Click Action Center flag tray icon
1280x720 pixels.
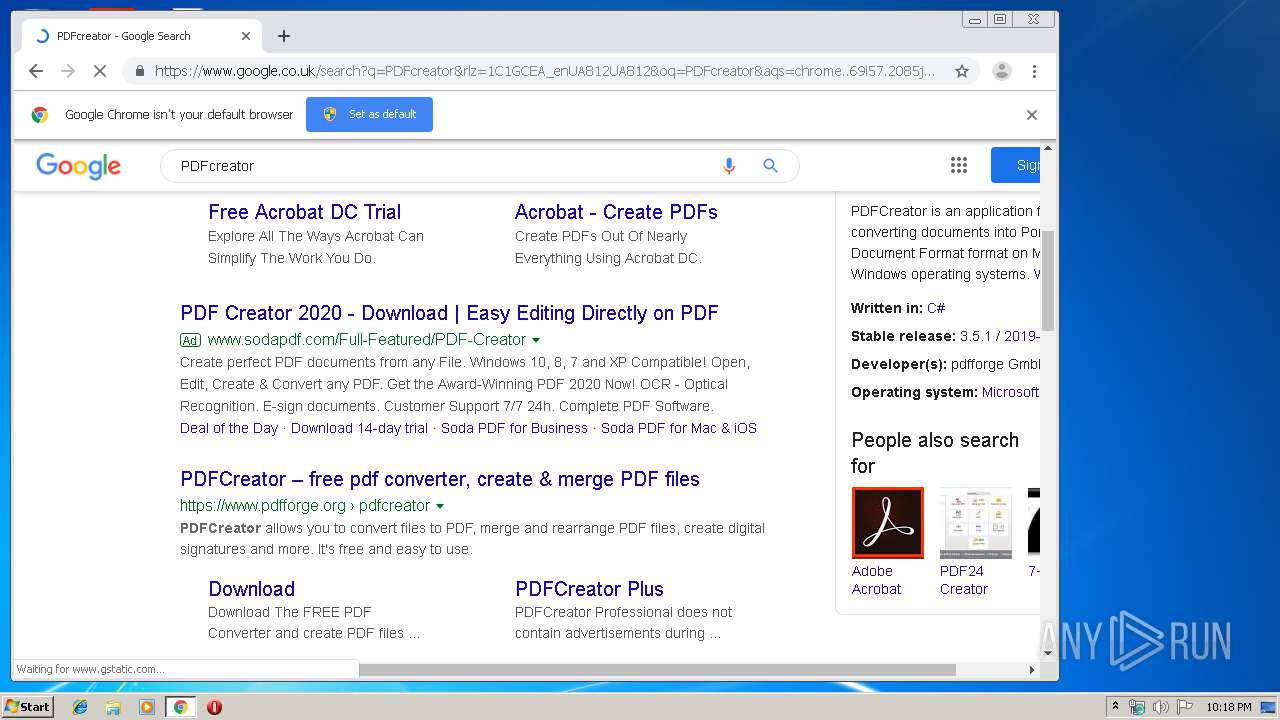1184,707
